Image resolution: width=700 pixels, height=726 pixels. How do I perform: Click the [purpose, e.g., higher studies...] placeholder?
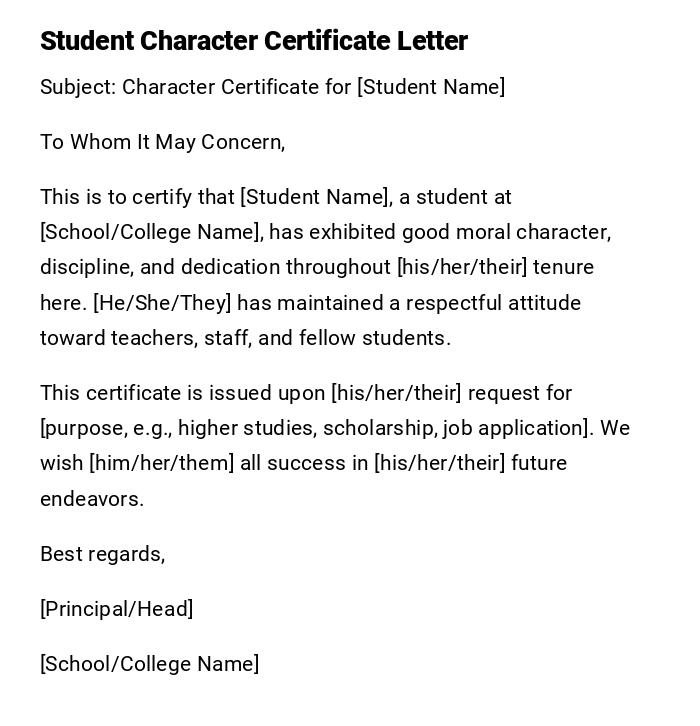(x=315, y=428)
